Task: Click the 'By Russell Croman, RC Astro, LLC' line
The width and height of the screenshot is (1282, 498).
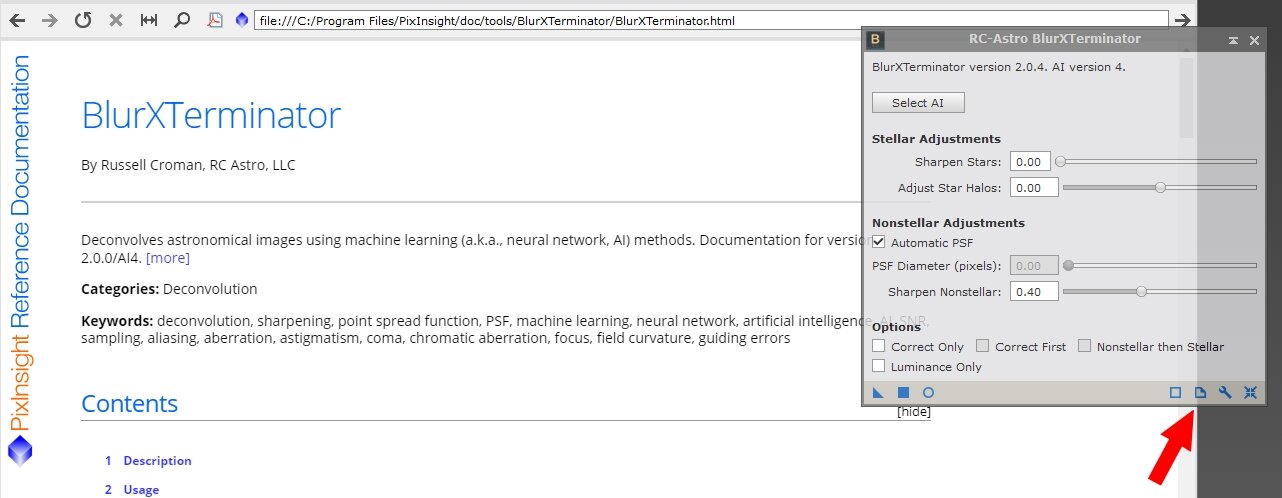Action: [x=188, y=165]
